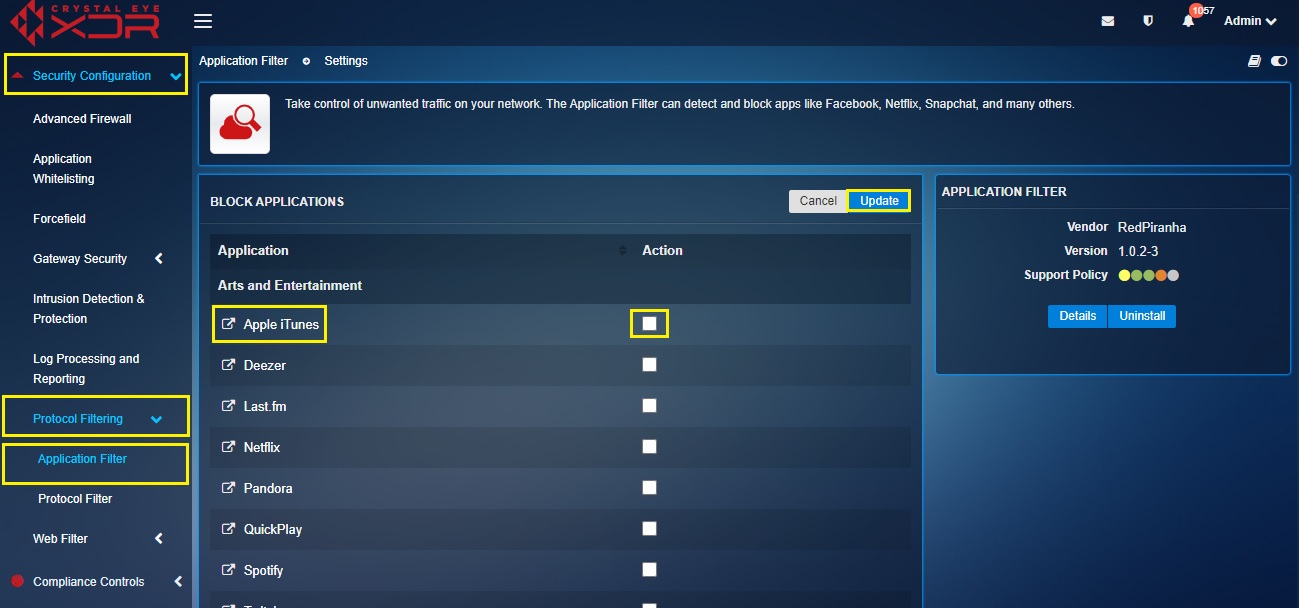Switch to Protocol Filter submenu item
1299x608 pixels.
[x=75, y=499]
